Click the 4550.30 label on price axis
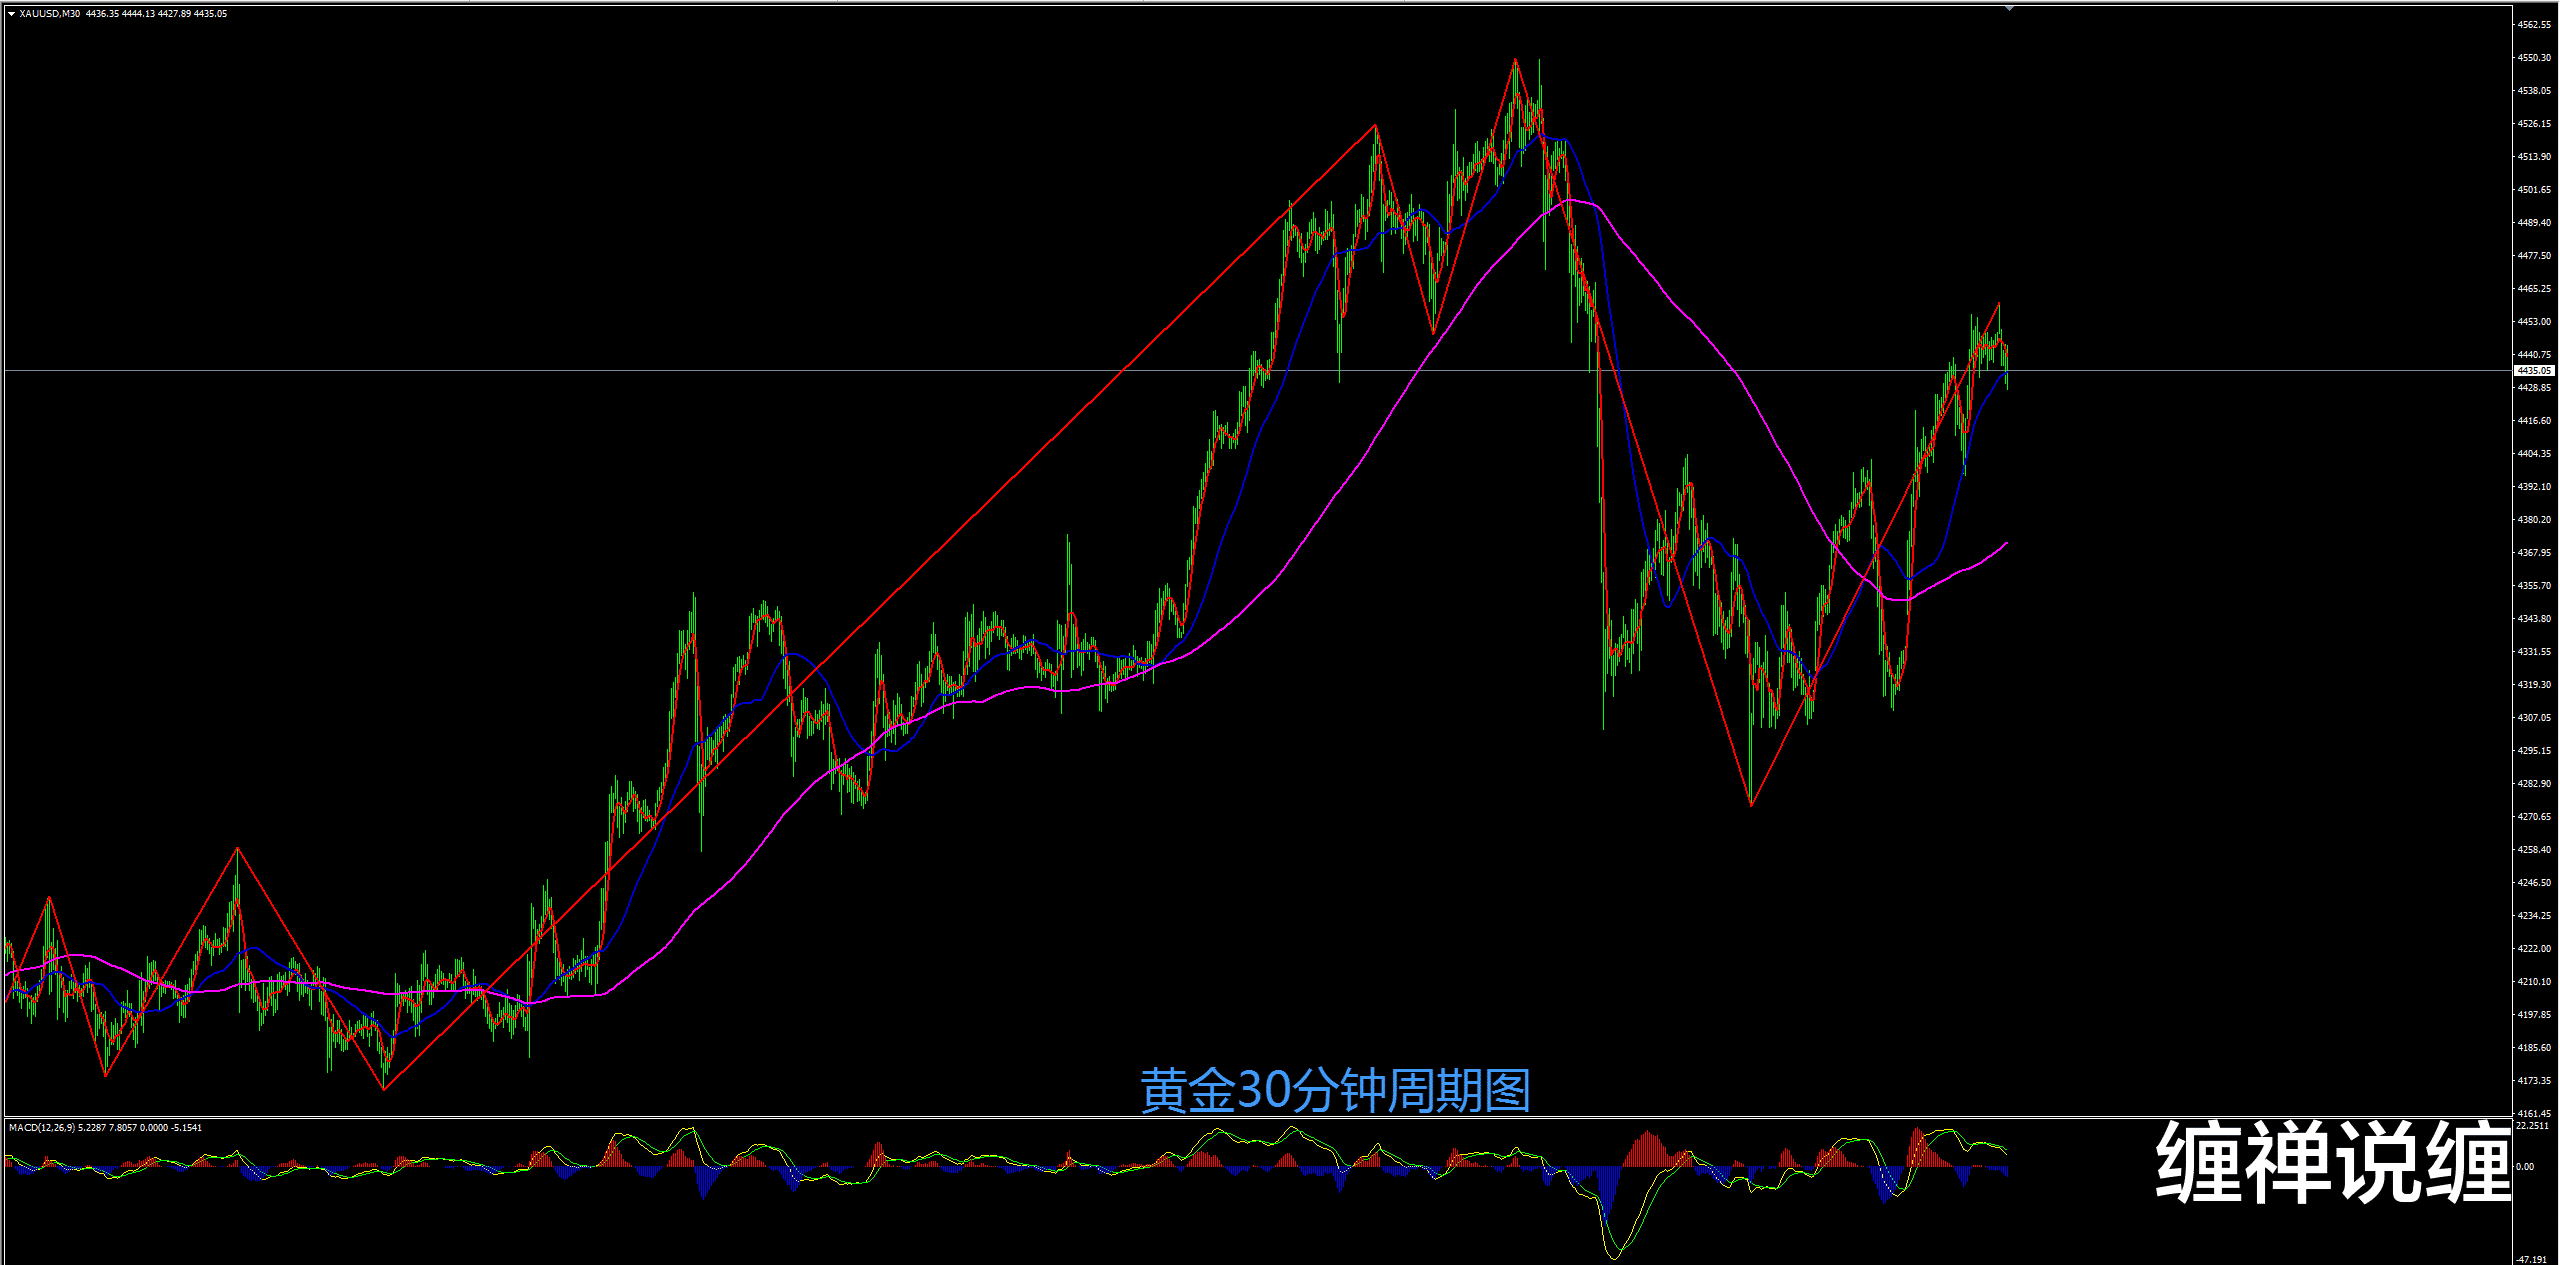The height and width of the screenshot is (1265, 2560). tap(2534, 58)
